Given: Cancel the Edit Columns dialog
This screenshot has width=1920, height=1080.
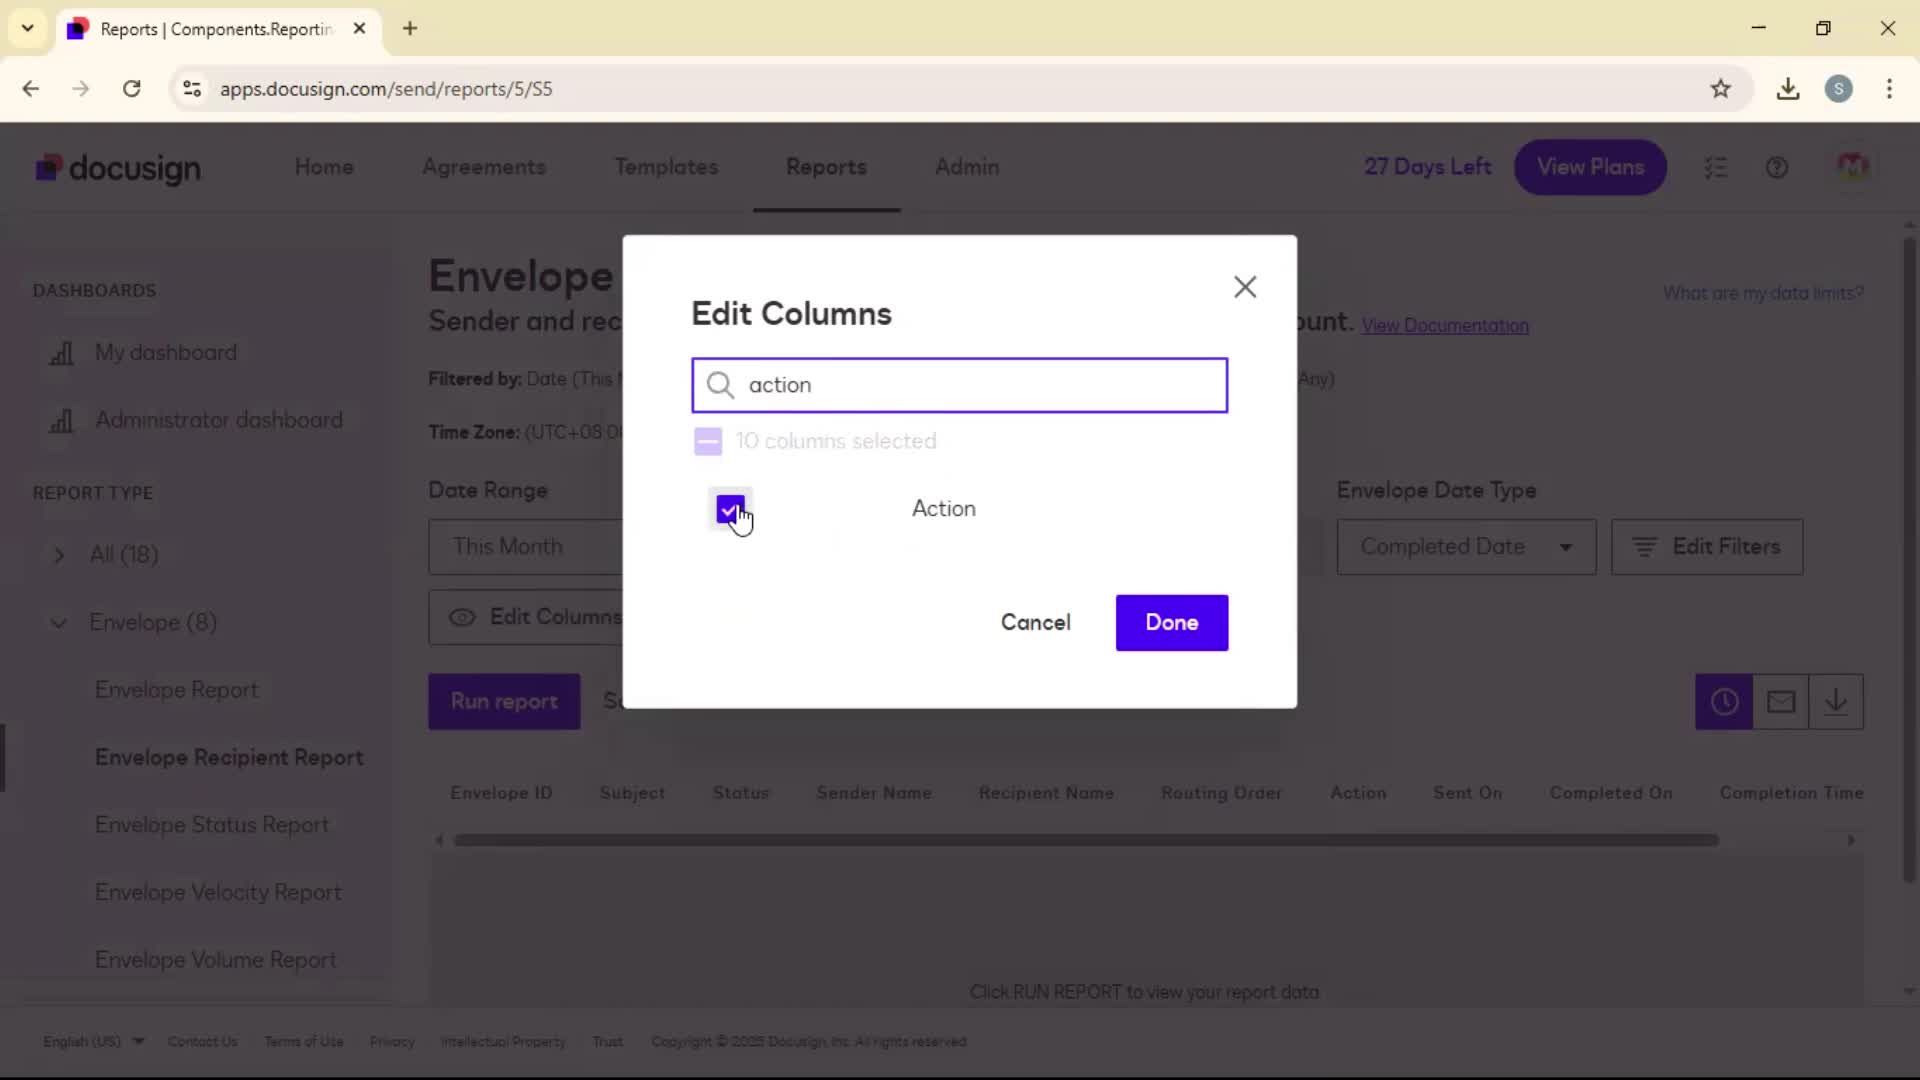Looking at the screenshot, I should 1035,622.
